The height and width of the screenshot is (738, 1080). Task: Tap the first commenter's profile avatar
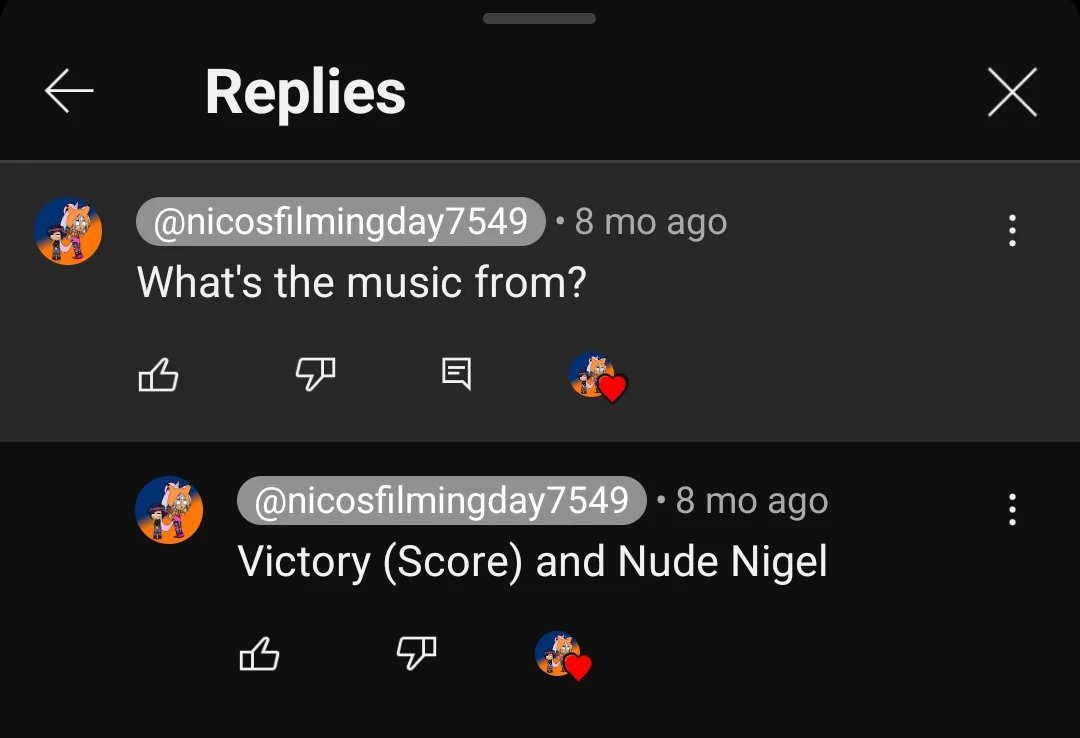tap(68, 230)
